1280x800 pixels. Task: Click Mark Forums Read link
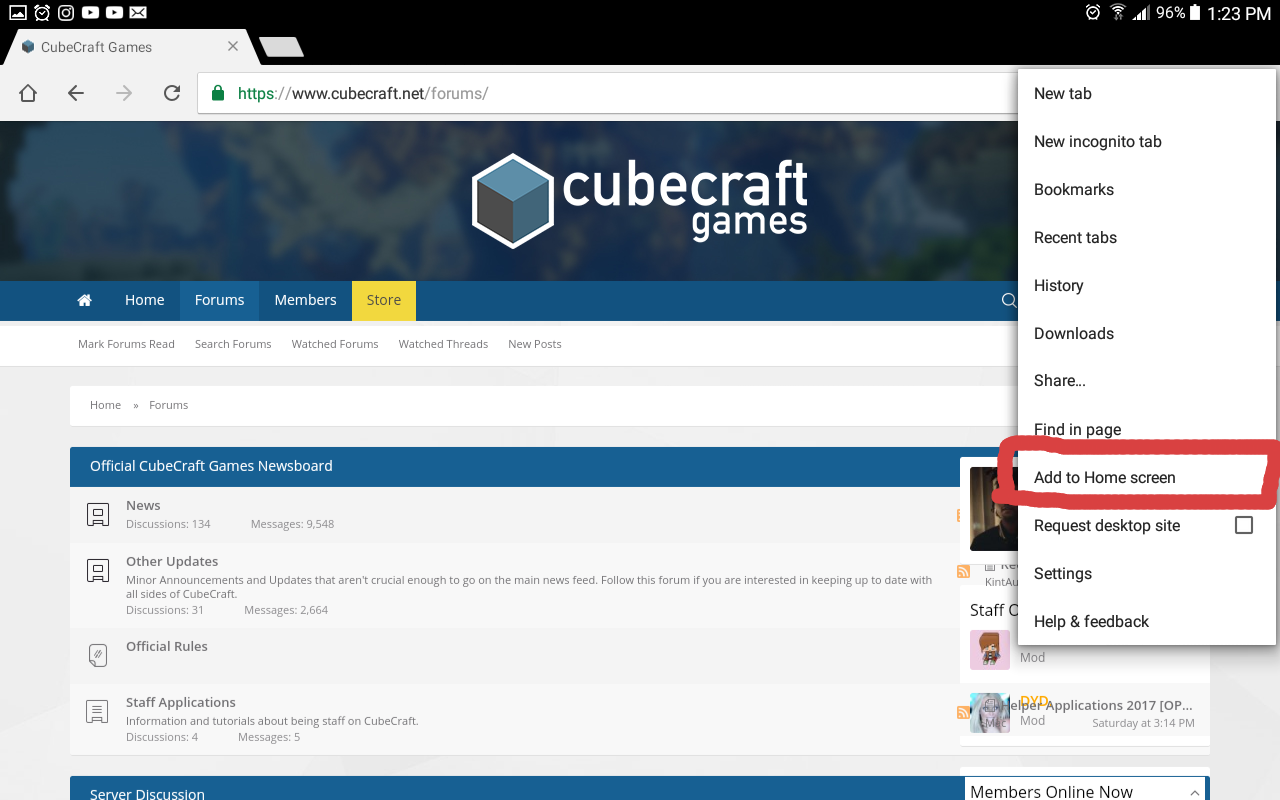(126, 344)
